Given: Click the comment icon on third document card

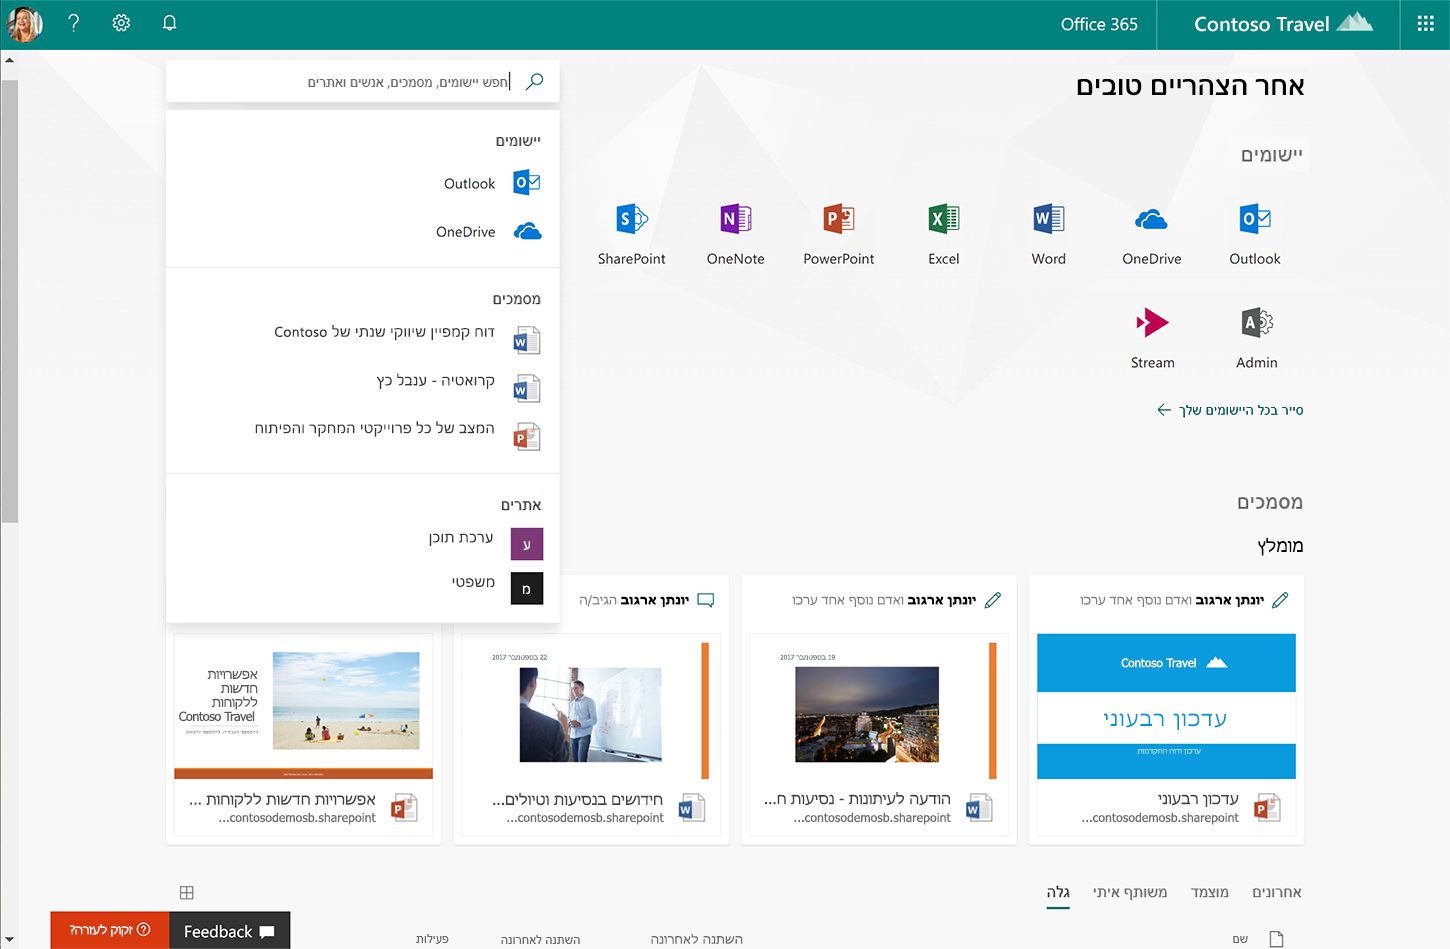Looking at the screenshot, I should pyautogui.click(x=706, y=600).
